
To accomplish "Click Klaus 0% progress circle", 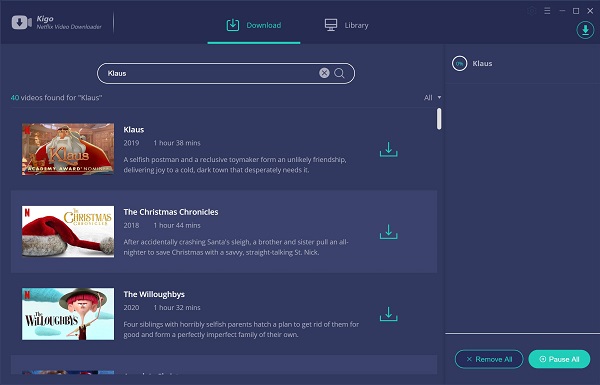I will tap(459, 64).
